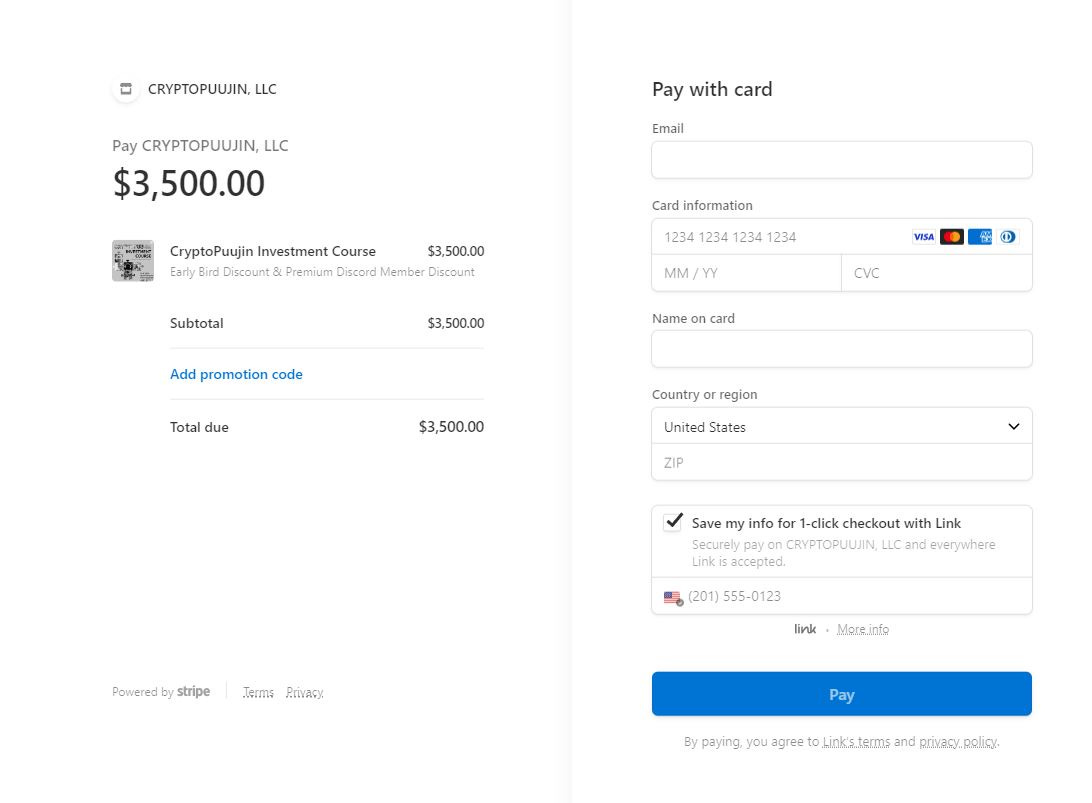Click the MM / YY expiry field
Viewport: 1092px width, 803px height.
(746, 273)
